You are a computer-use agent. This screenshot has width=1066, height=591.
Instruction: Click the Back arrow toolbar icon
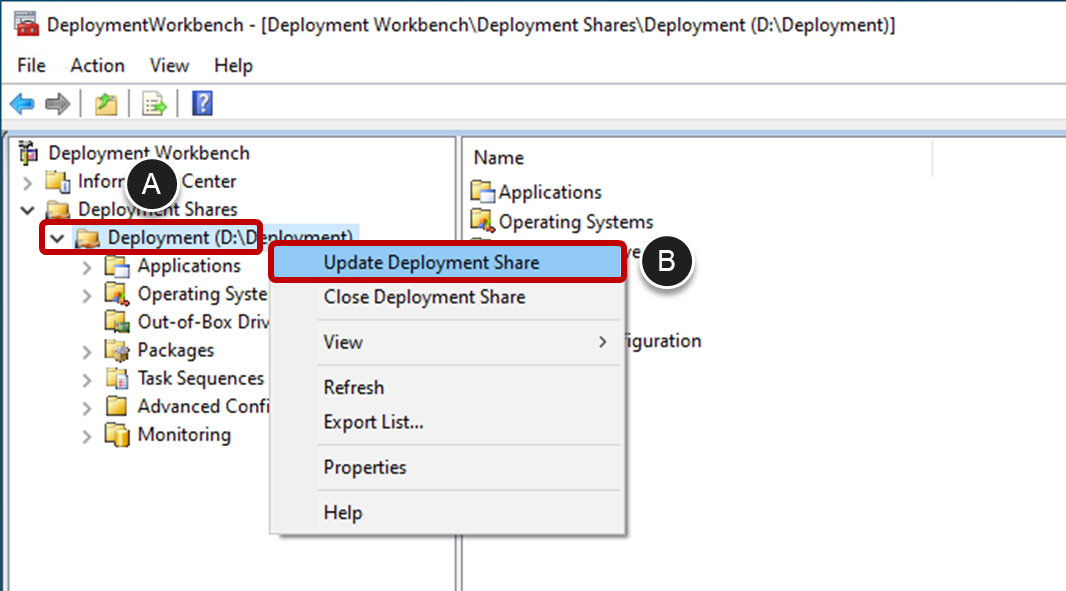22,104
